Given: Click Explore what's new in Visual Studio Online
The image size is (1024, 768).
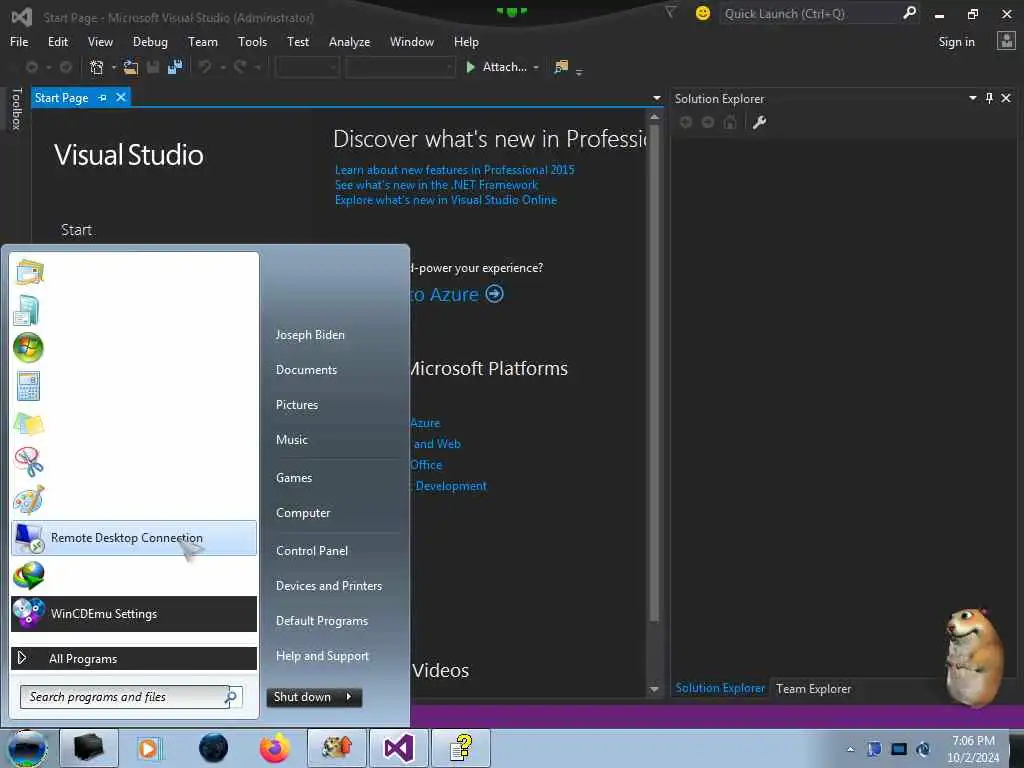Looking at the screenshot, I should (445, 200).
